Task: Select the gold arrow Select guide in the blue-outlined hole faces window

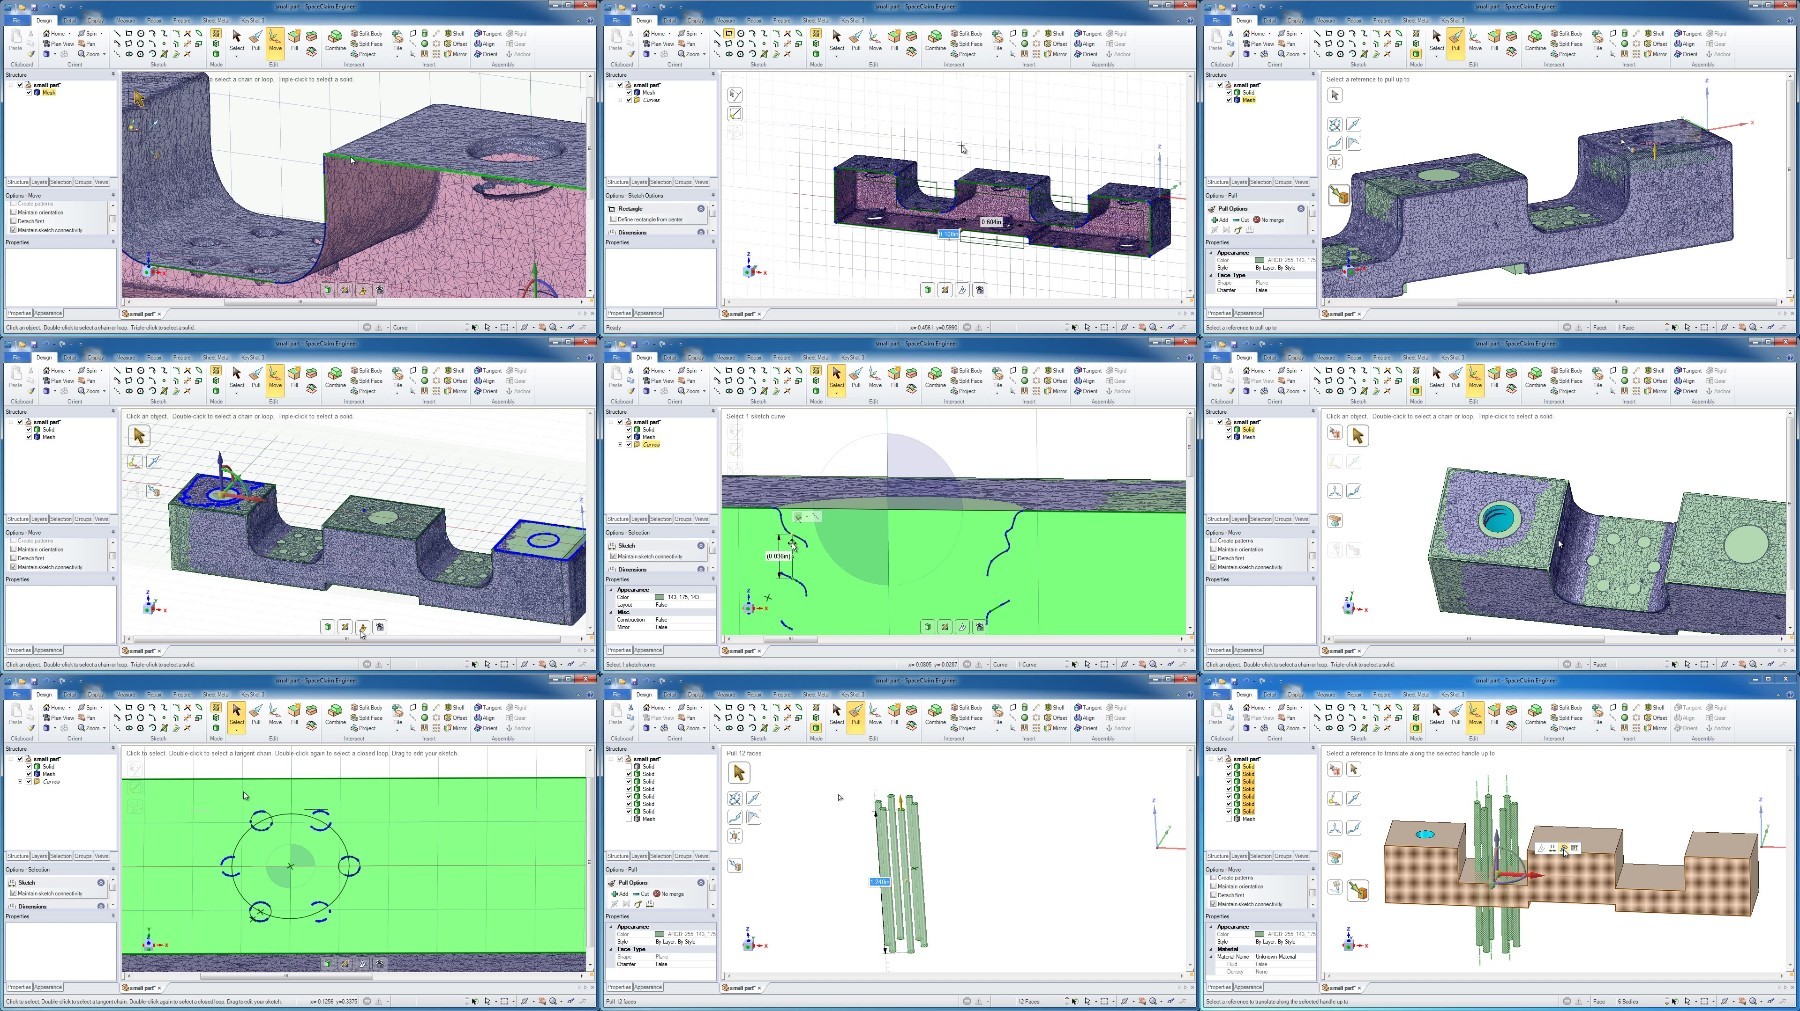Action: (x=139, y=436)
